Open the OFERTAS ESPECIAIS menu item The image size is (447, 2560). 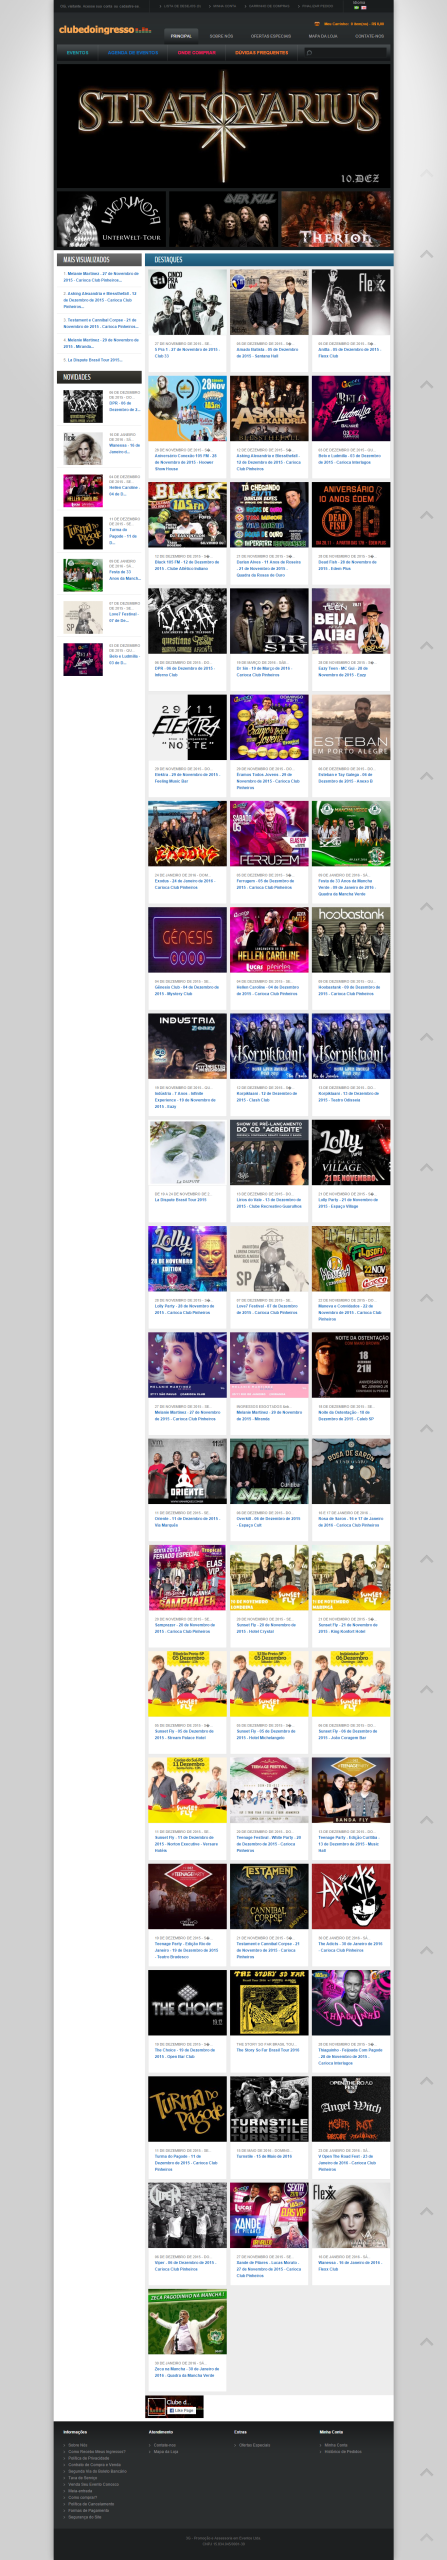click(x=271, y=36)
